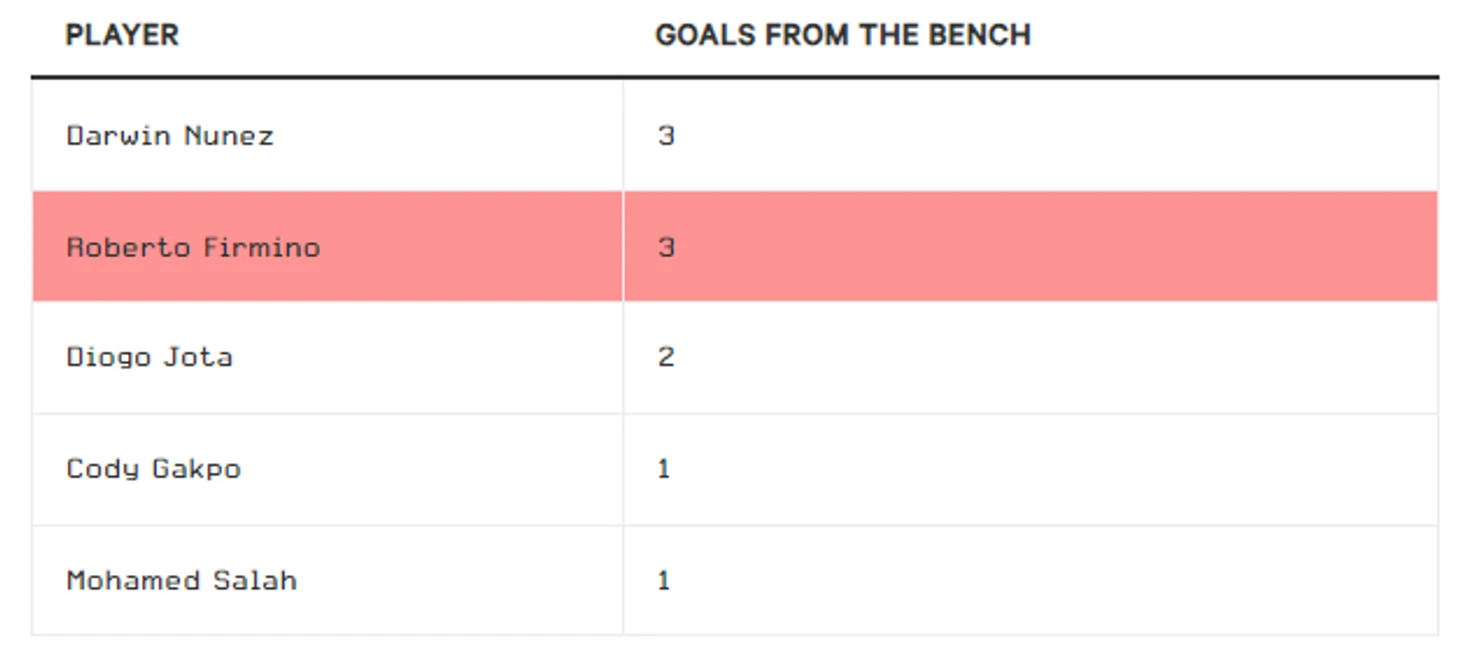The height and width of the screenshot is (671, 1460).
Task: Click the surname Gakpo
Action: pyautogui.click(x=196, y=469)
